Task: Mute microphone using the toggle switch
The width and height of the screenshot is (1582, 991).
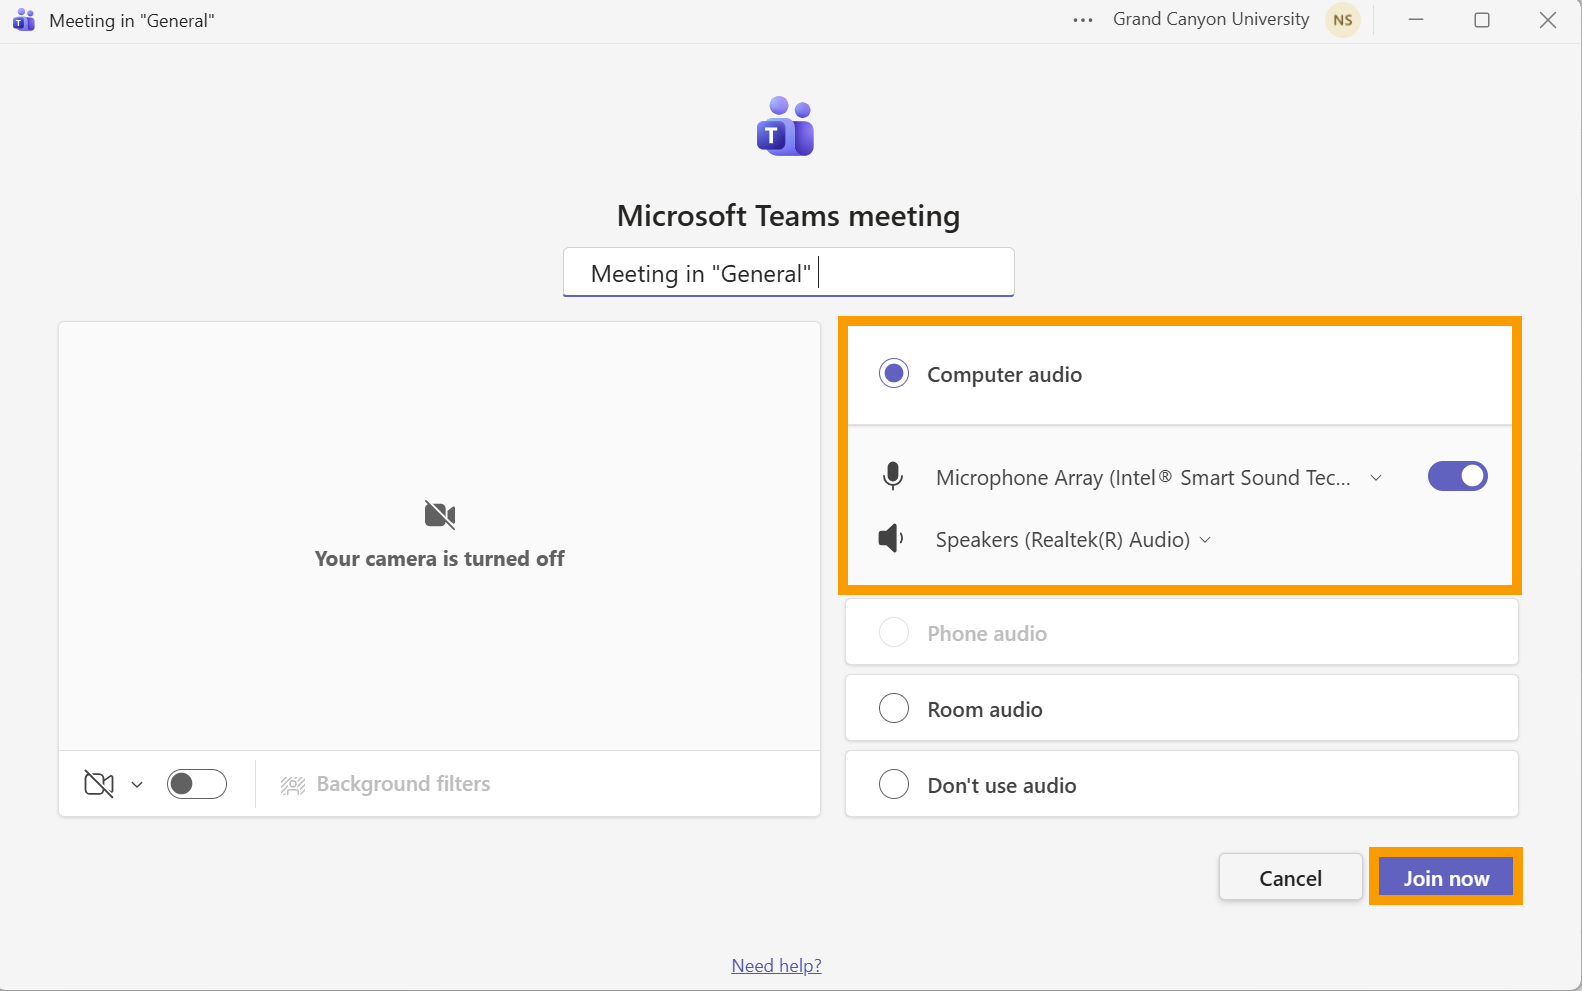Action: coord(1457,476)
